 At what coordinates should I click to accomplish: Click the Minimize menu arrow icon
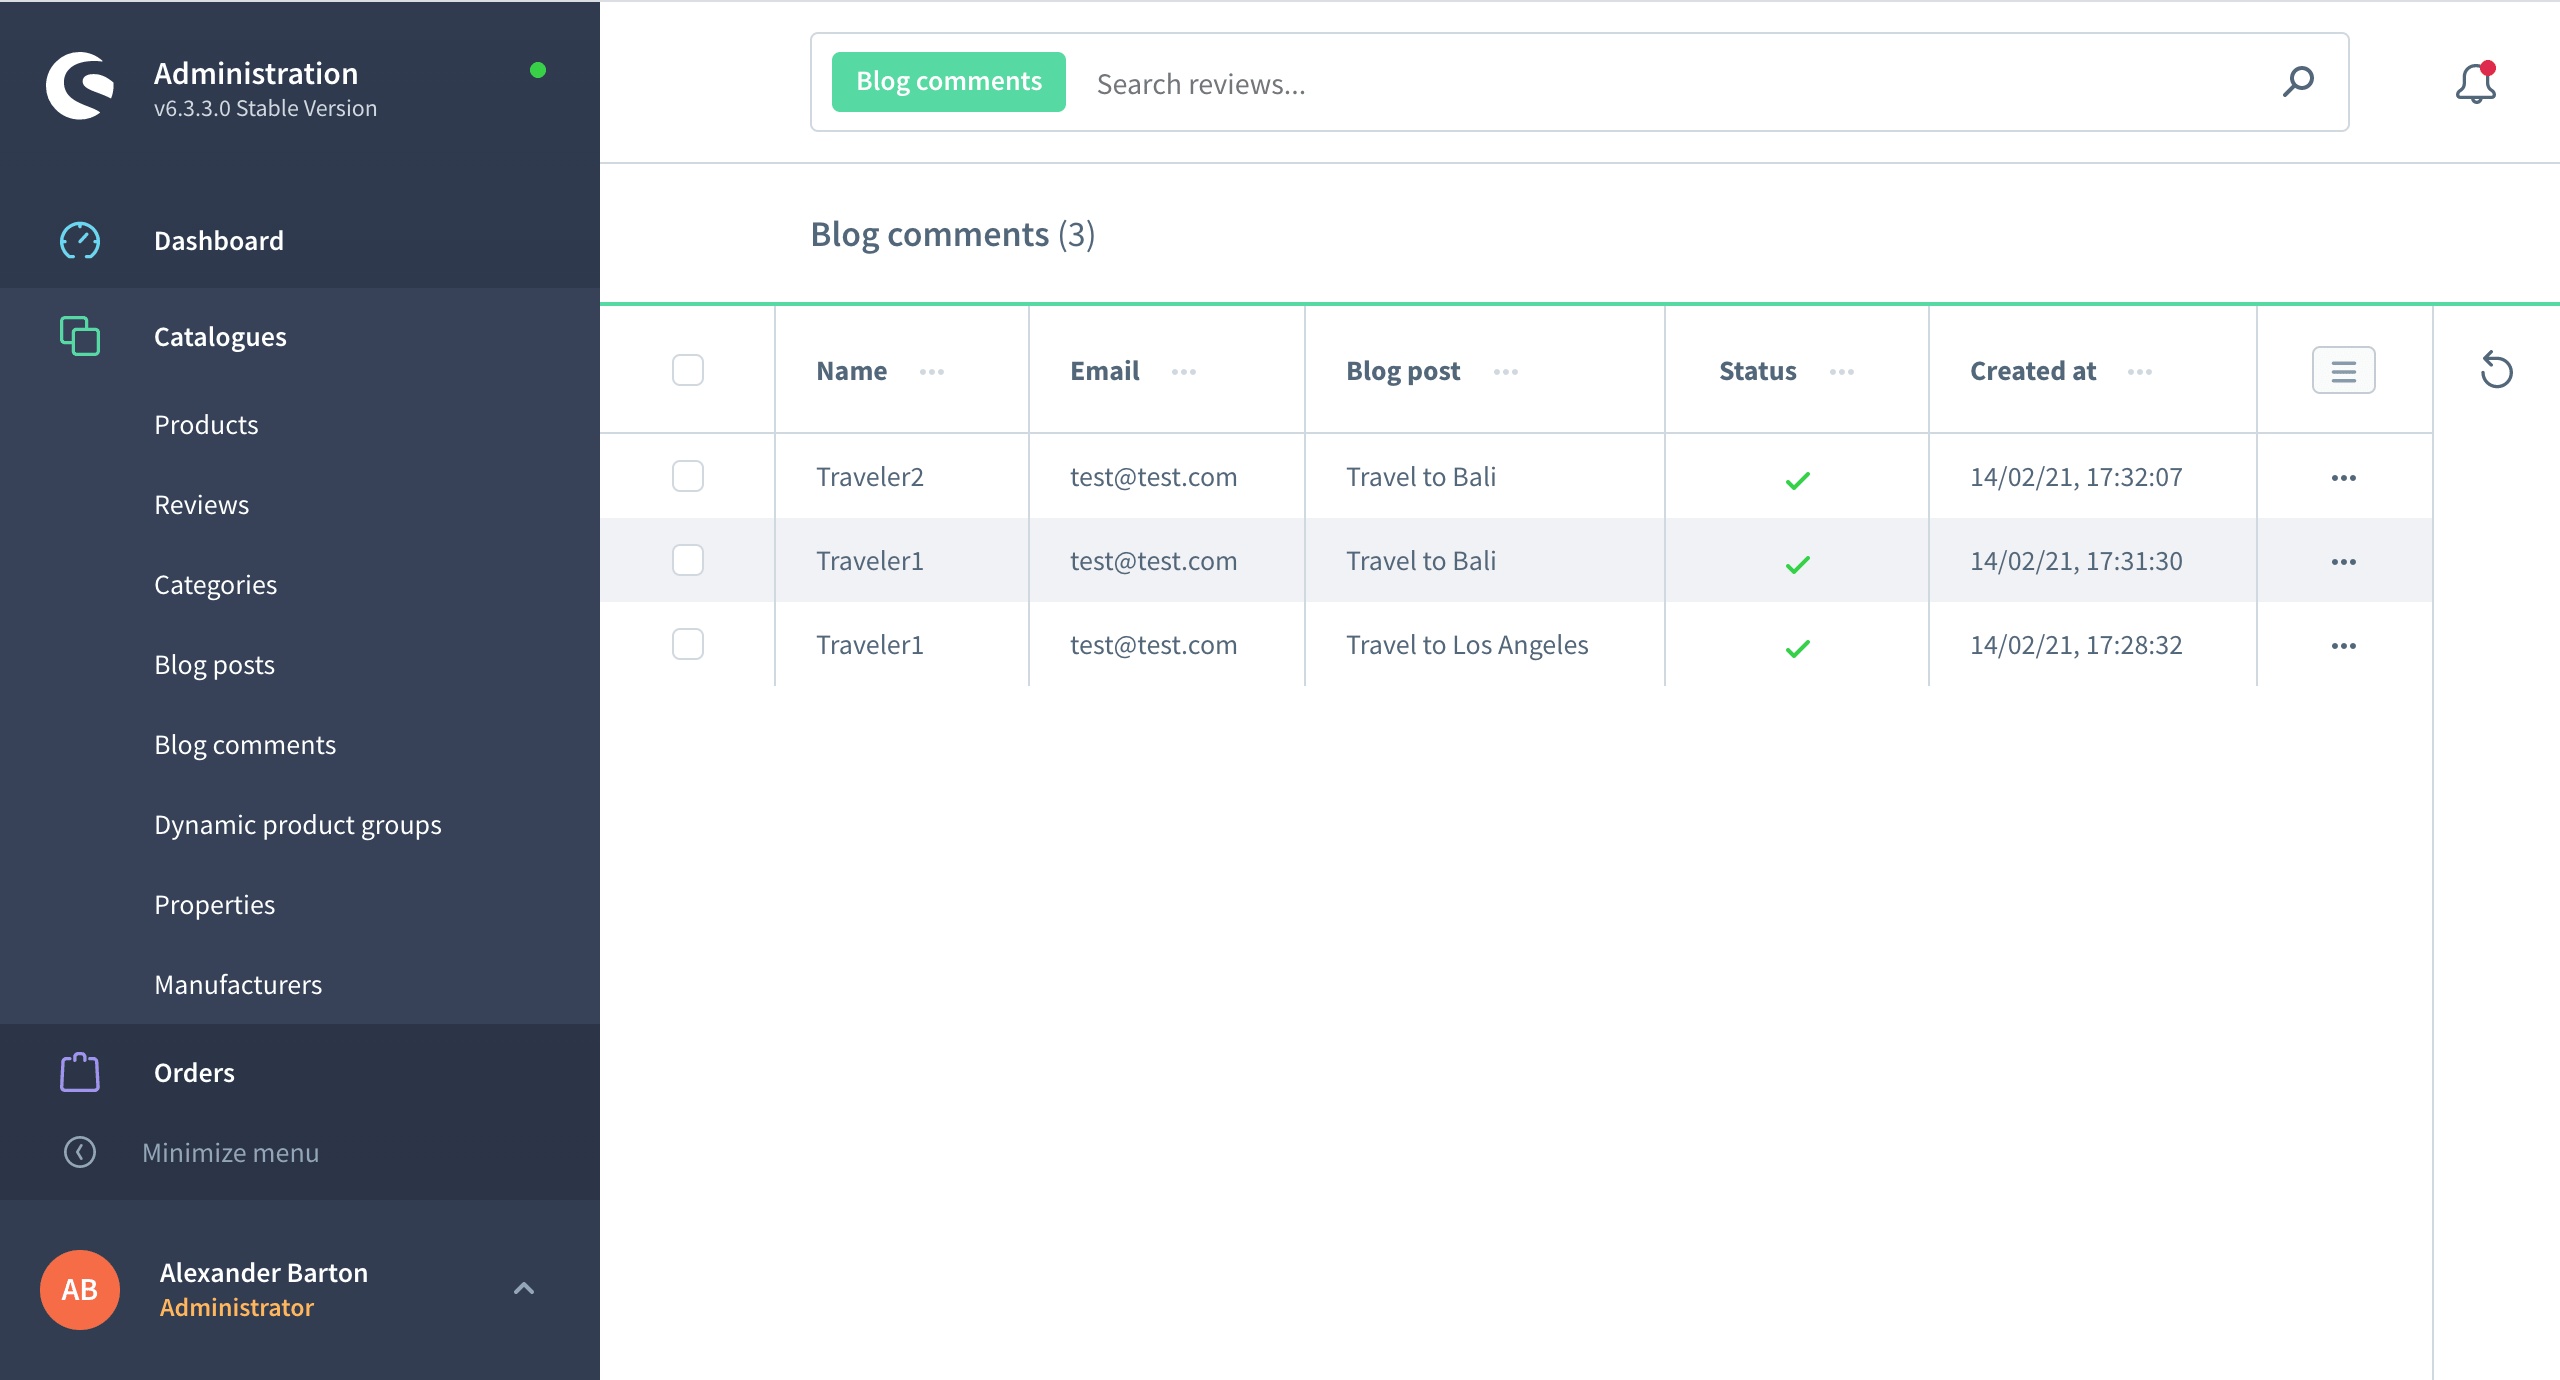click(80, 1152)
